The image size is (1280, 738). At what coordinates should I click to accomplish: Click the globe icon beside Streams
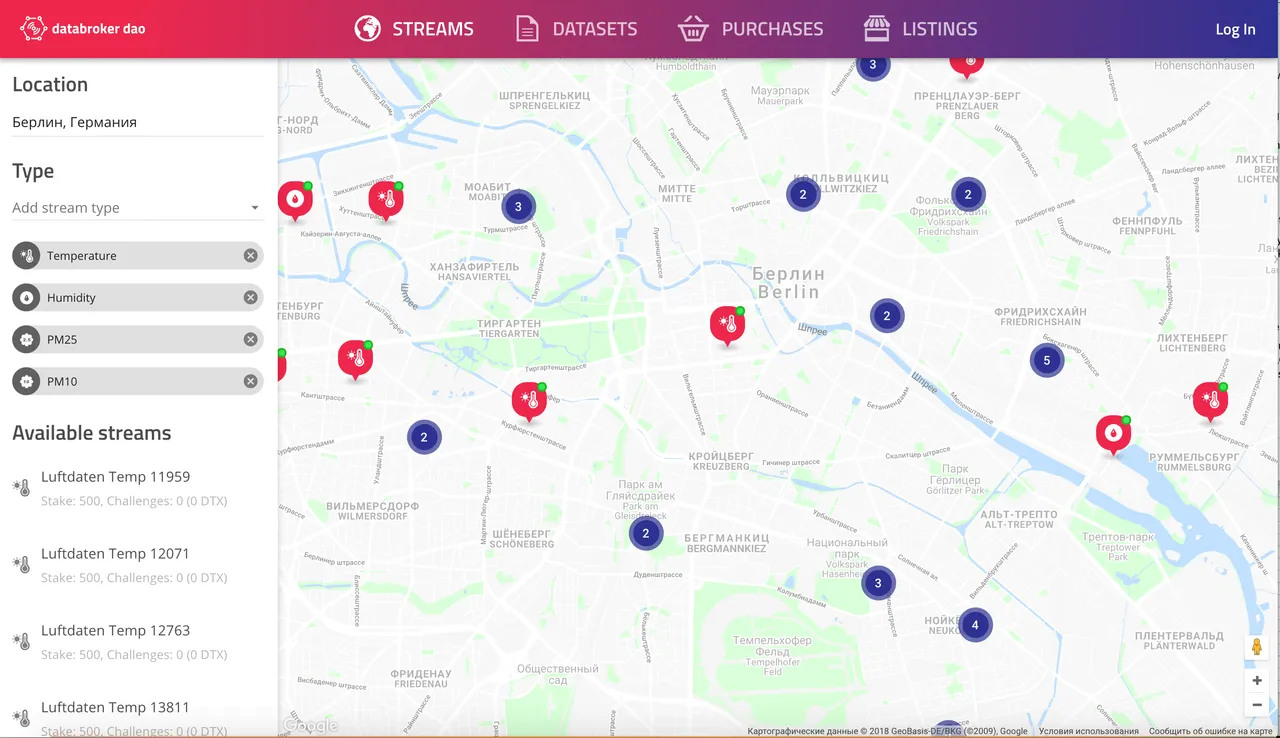click(x=368, y=29)
